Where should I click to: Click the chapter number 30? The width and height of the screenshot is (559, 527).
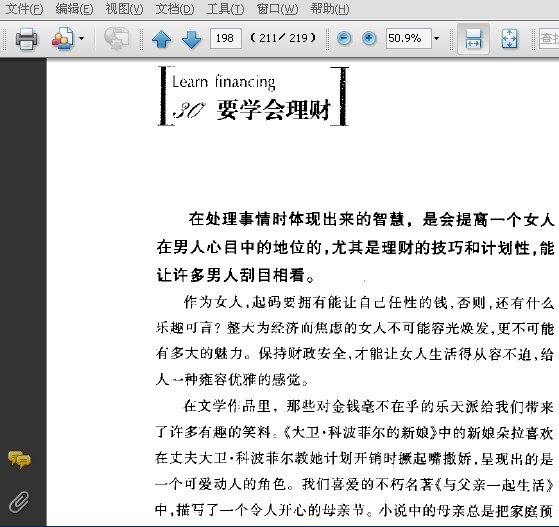coord(189,110)
